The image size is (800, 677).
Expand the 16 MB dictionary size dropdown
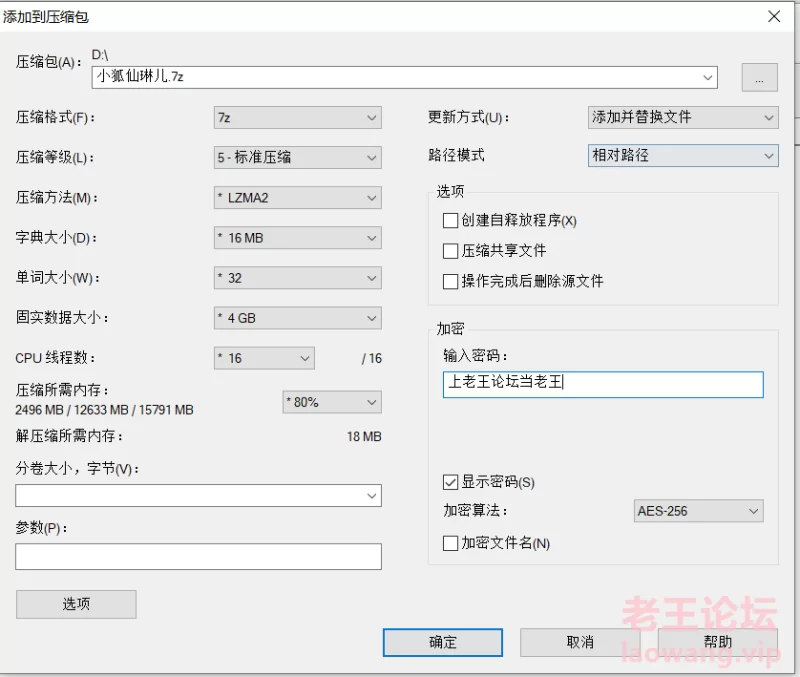[x=297, y=238]
